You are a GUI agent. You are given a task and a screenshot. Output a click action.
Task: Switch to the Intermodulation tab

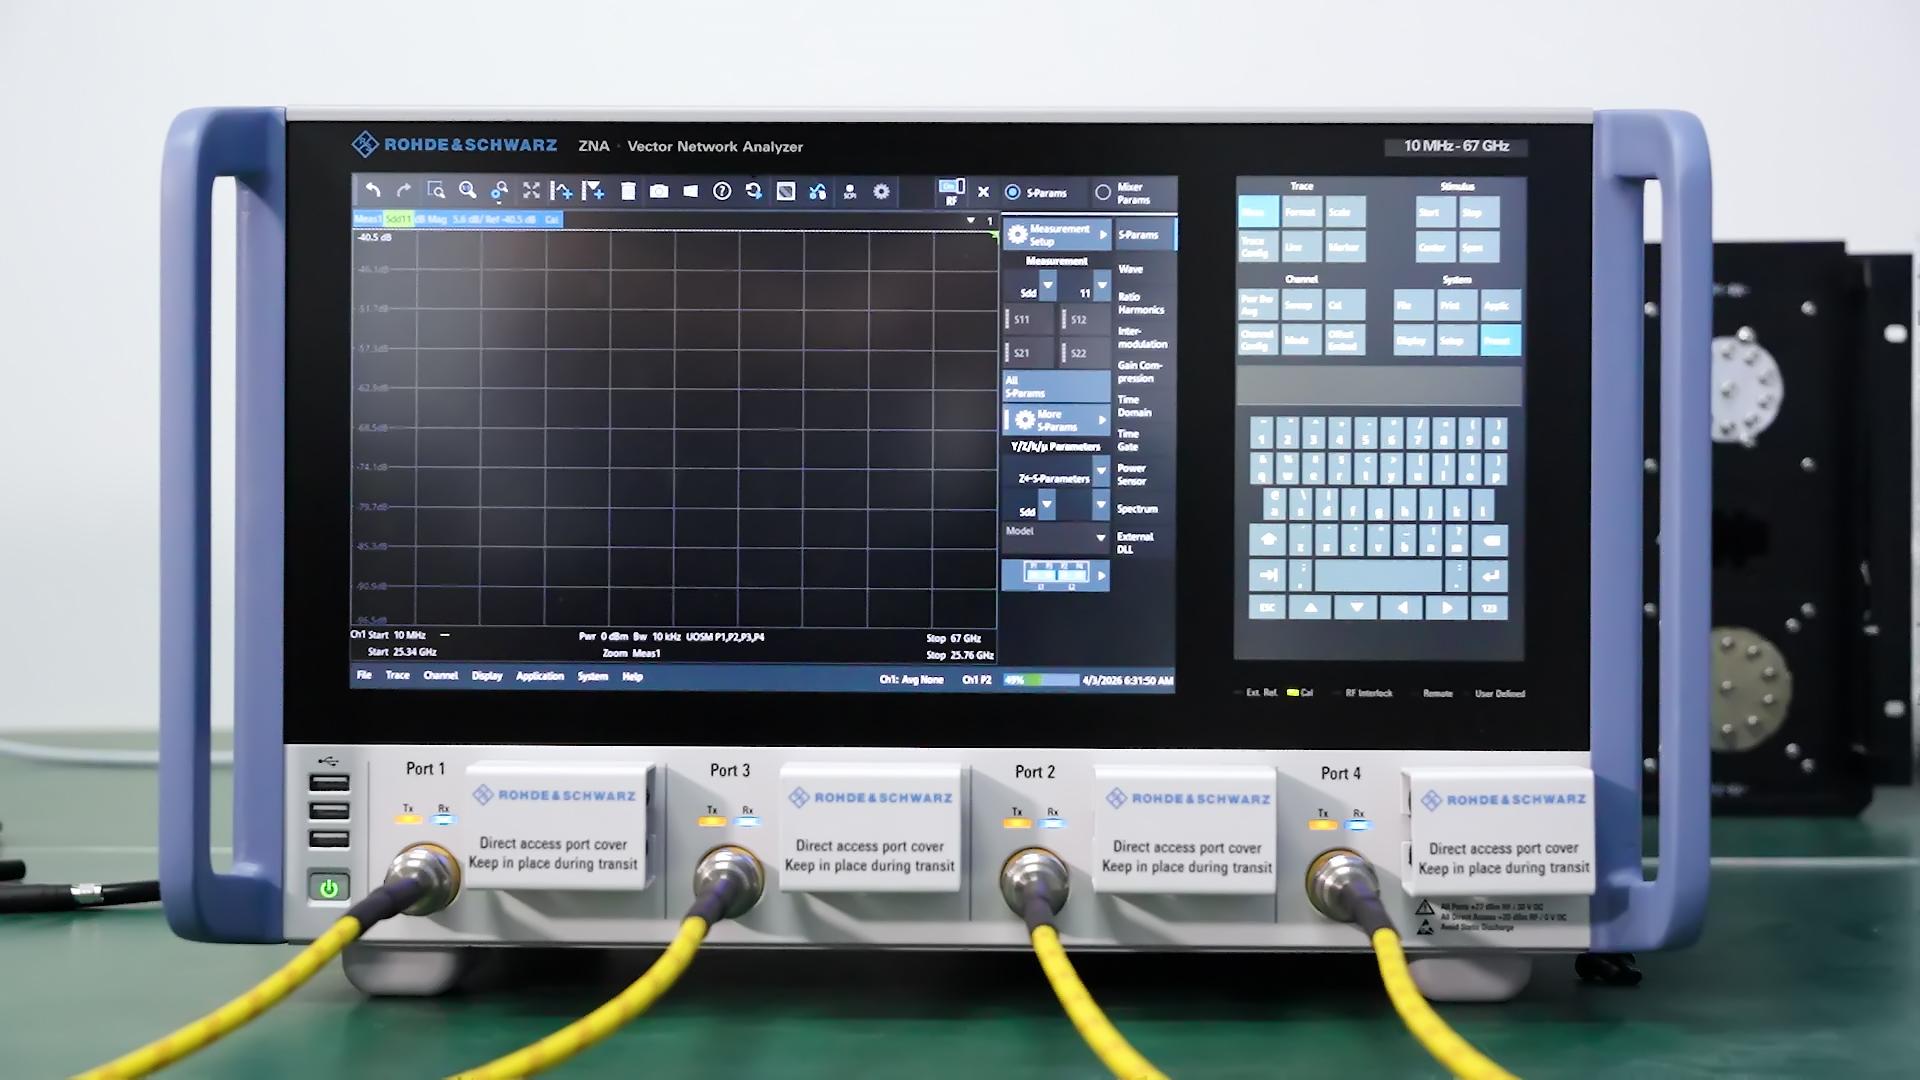(1142, 337)
